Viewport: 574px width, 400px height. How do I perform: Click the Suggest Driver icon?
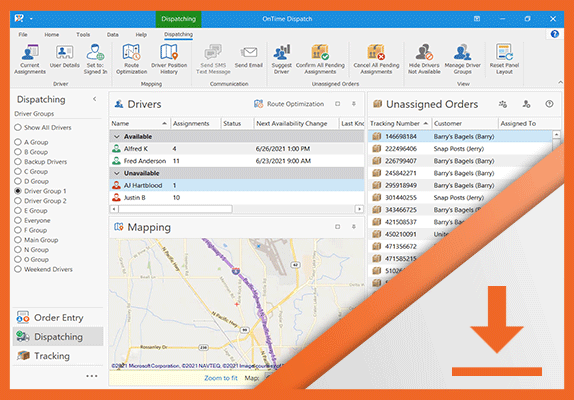[x=282, y=59]
